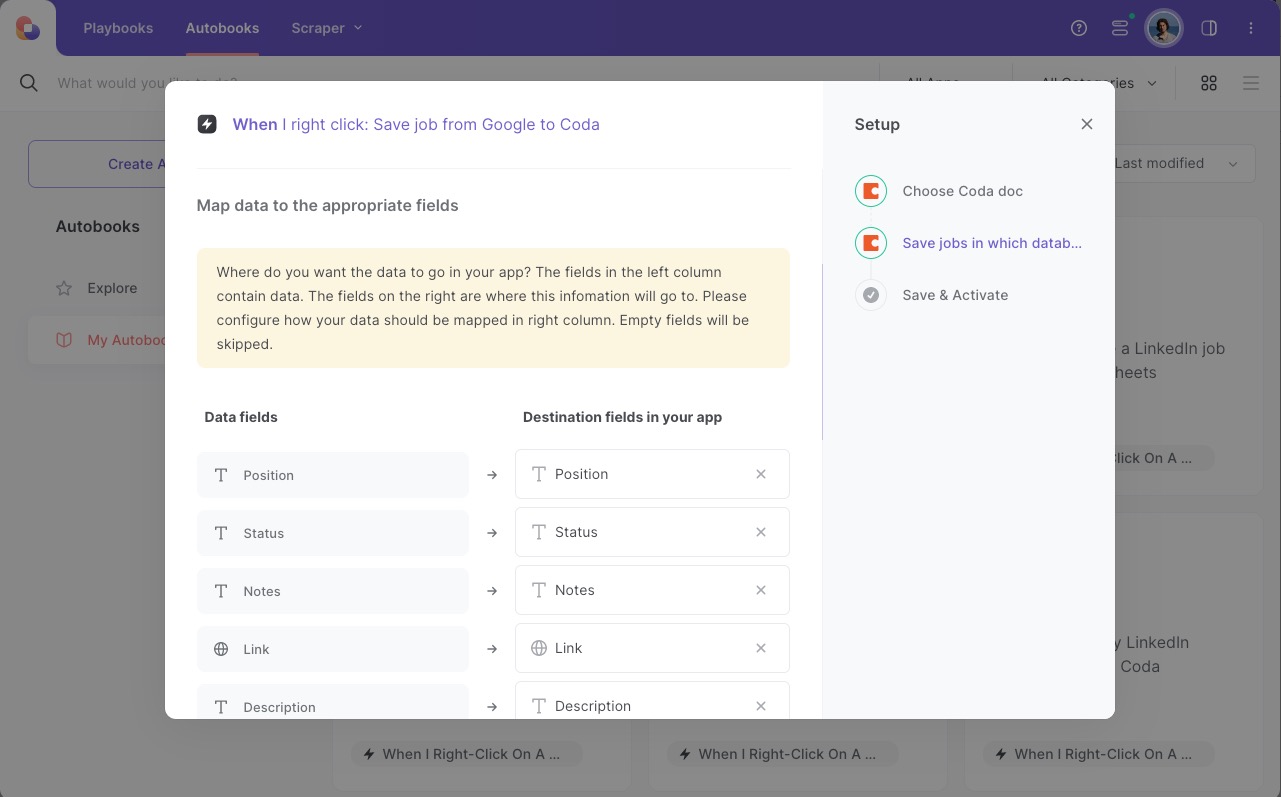This screenshot has height=797, width=1281.
Task: Click the lightning trigger icon in dialog header
Action: click(207, 124)
